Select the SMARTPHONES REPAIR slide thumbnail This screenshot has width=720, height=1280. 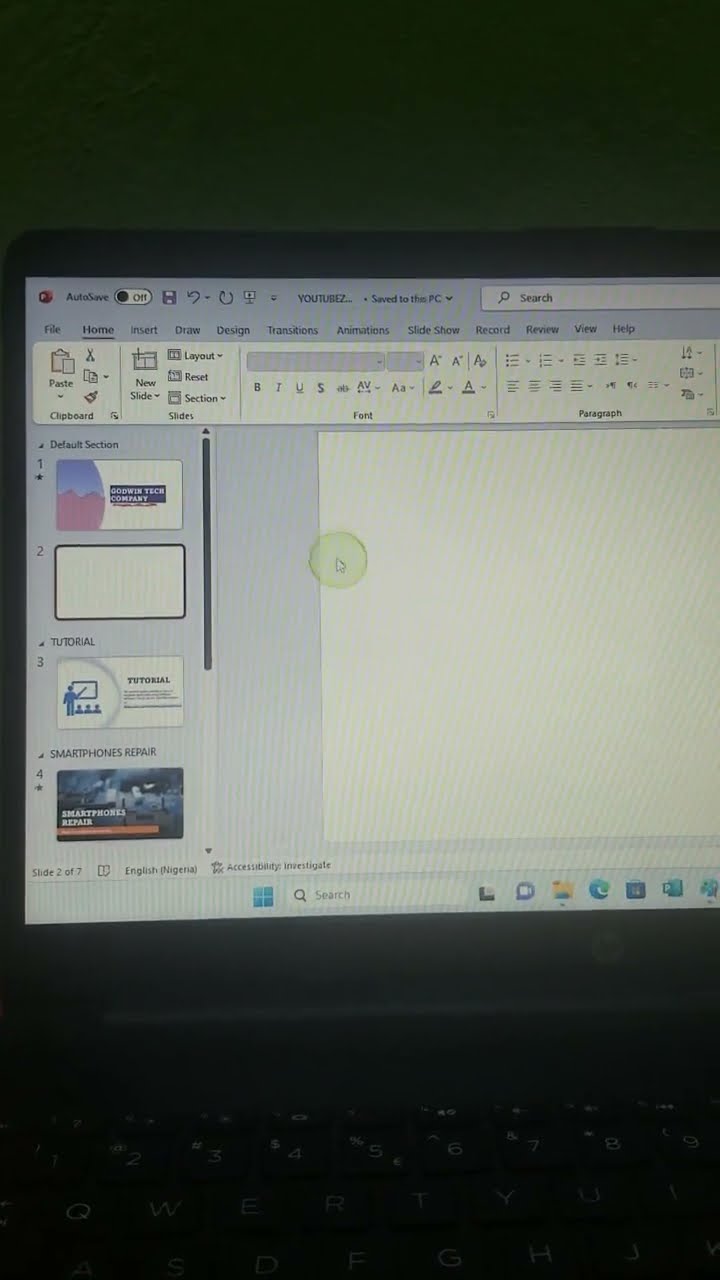point(120,803)
